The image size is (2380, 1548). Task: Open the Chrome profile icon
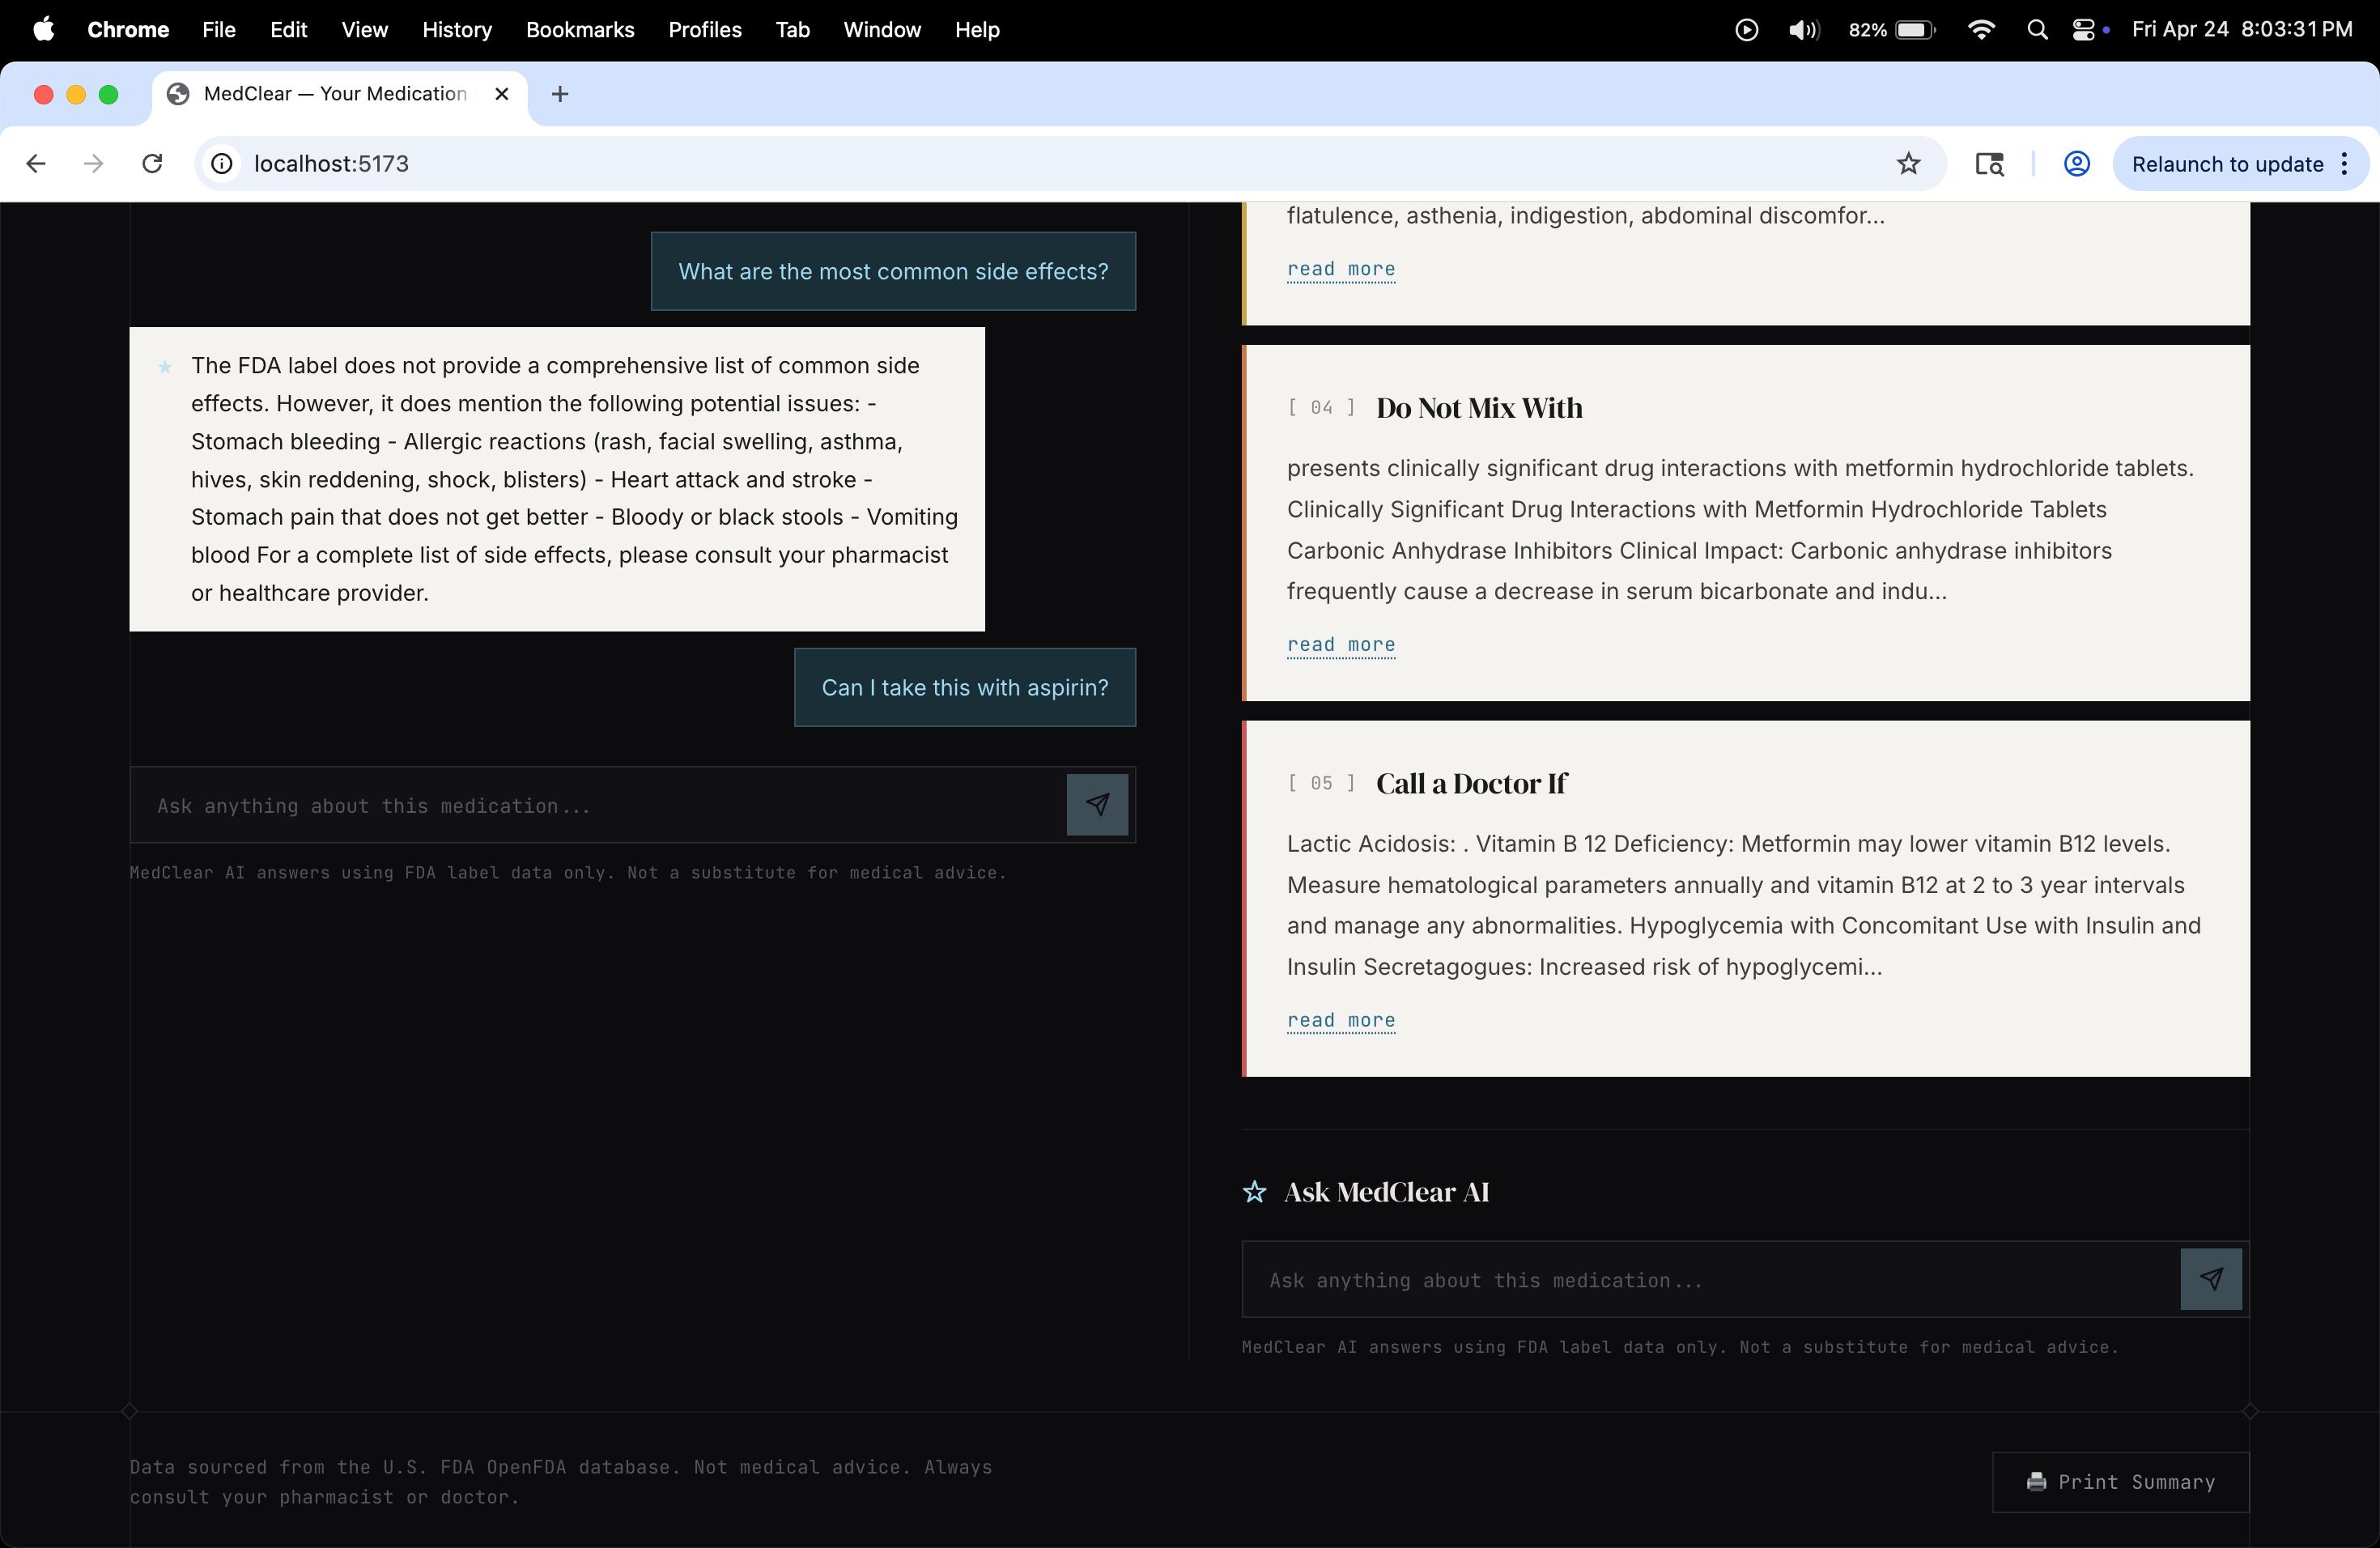[x=2076, y=164]
